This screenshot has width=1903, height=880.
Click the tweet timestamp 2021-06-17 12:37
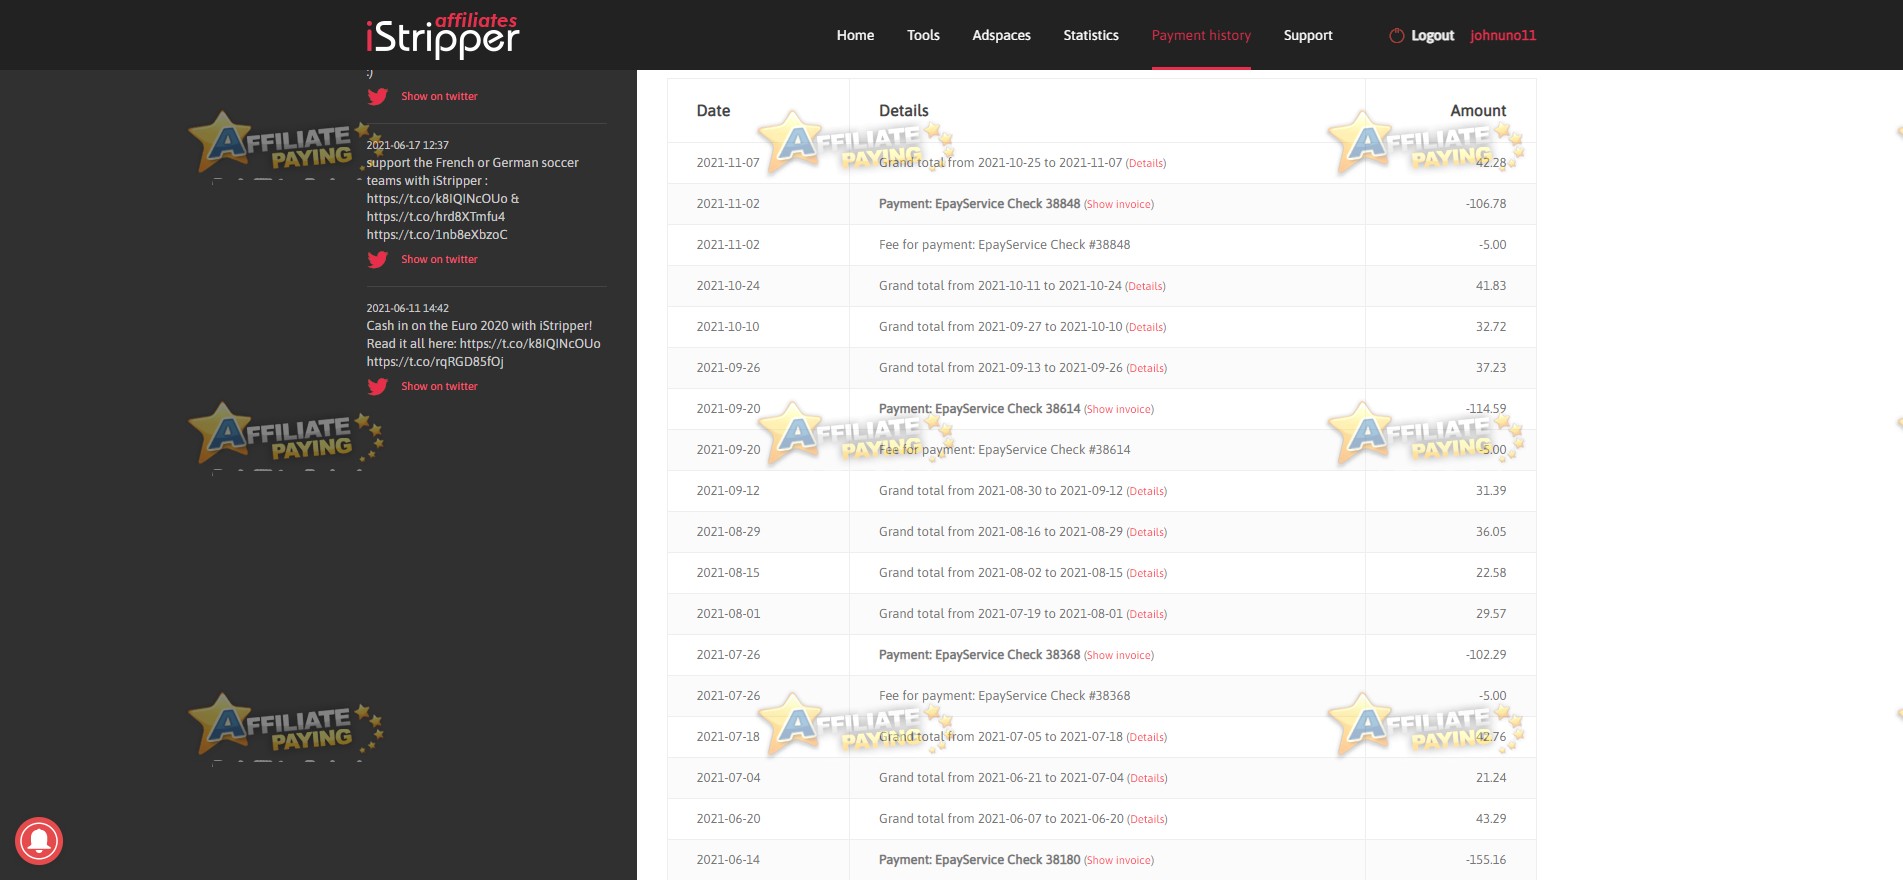[407, 145]
